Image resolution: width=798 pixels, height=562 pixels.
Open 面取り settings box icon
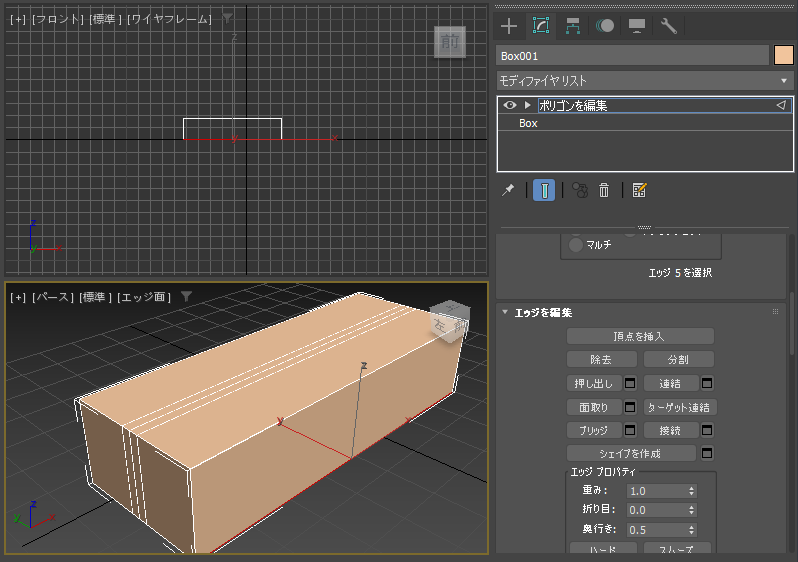(630, 407)
